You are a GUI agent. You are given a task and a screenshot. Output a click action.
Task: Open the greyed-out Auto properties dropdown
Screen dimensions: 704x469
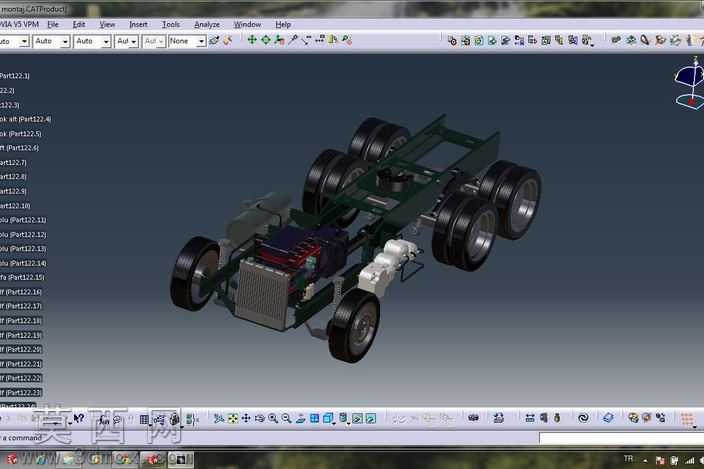tap(154, 41)
